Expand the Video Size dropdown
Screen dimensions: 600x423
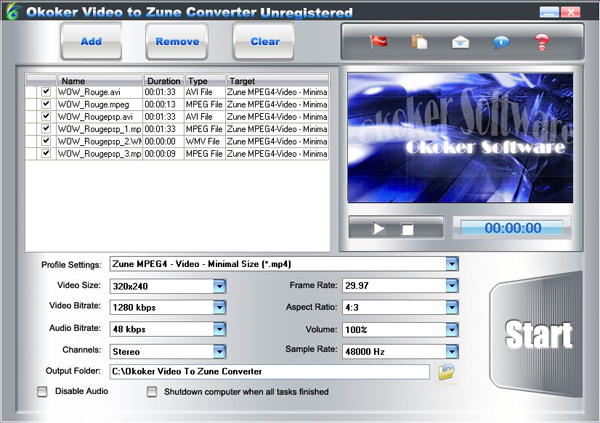coord(220,286)
